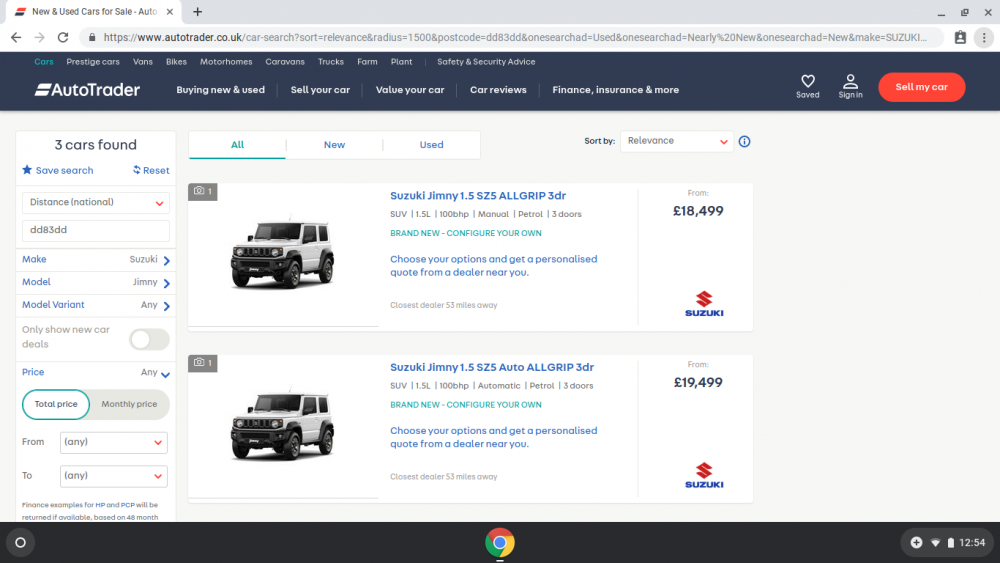Click Sell my car button

tap(922, 87)
